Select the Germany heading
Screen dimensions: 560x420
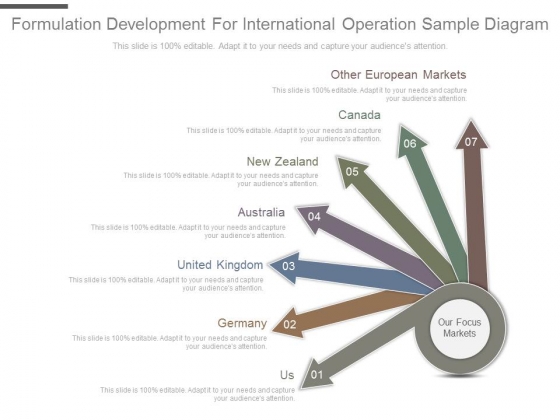point(242,323)
